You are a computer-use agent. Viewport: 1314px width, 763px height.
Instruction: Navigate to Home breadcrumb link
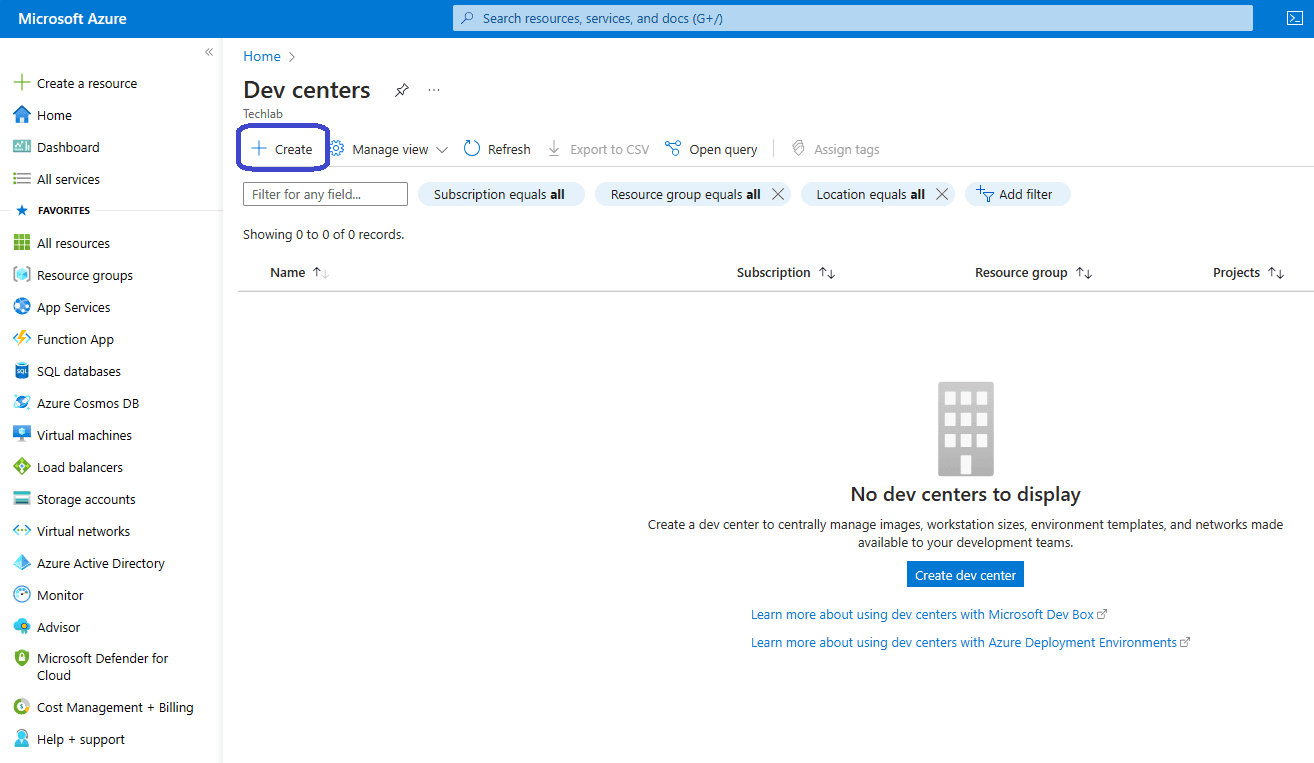262,56
